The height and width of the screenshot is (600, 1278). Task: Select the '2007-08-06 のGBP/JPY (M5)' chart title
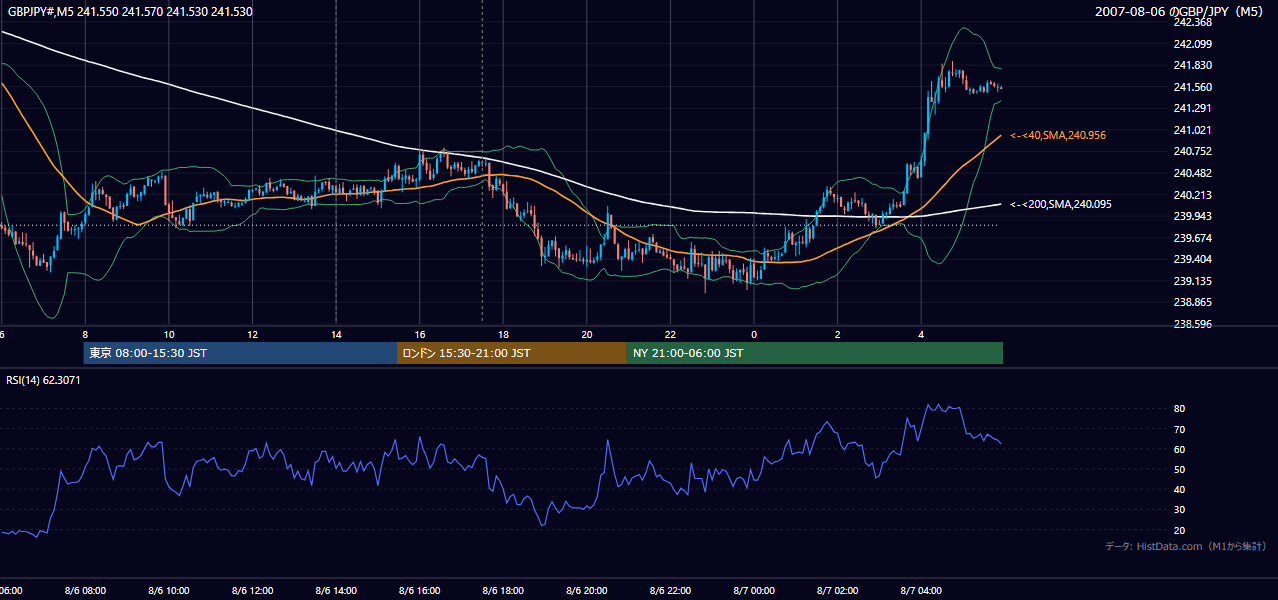click(1180, 12)
